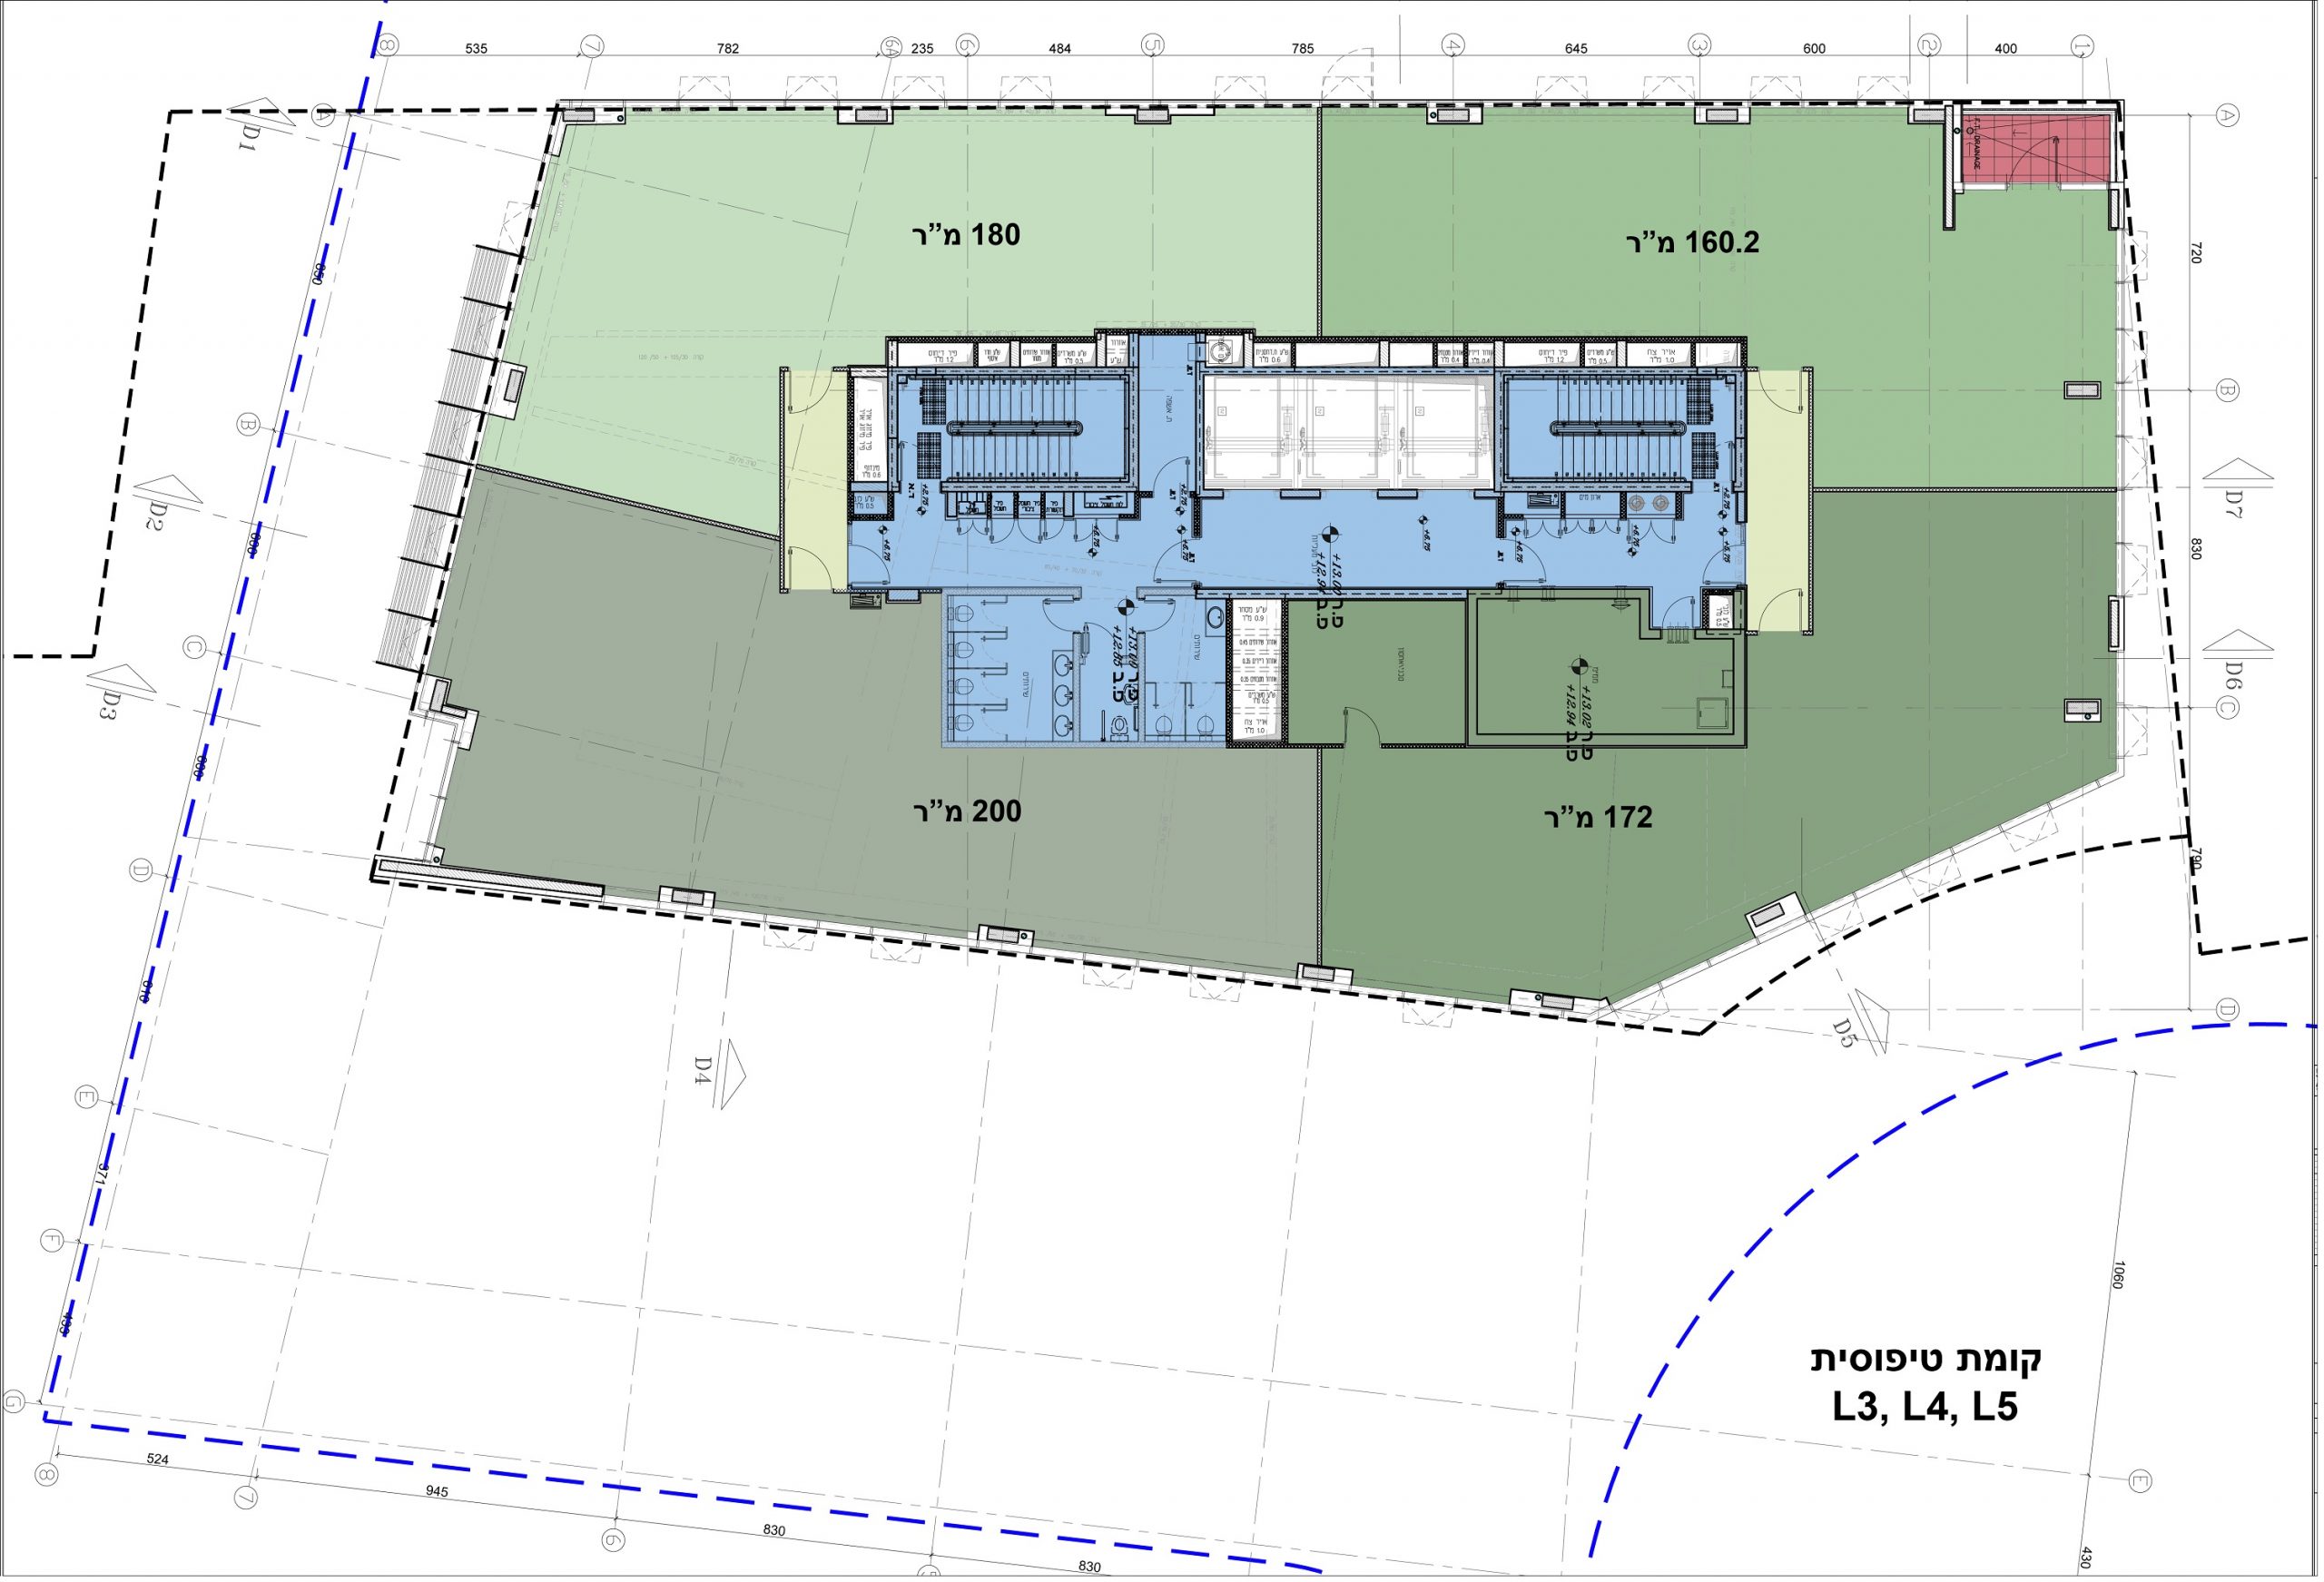Click the L3, L4, L5 floor title
This screenshot has height=1582, width=2324.
click(x=1925, y=1407)
